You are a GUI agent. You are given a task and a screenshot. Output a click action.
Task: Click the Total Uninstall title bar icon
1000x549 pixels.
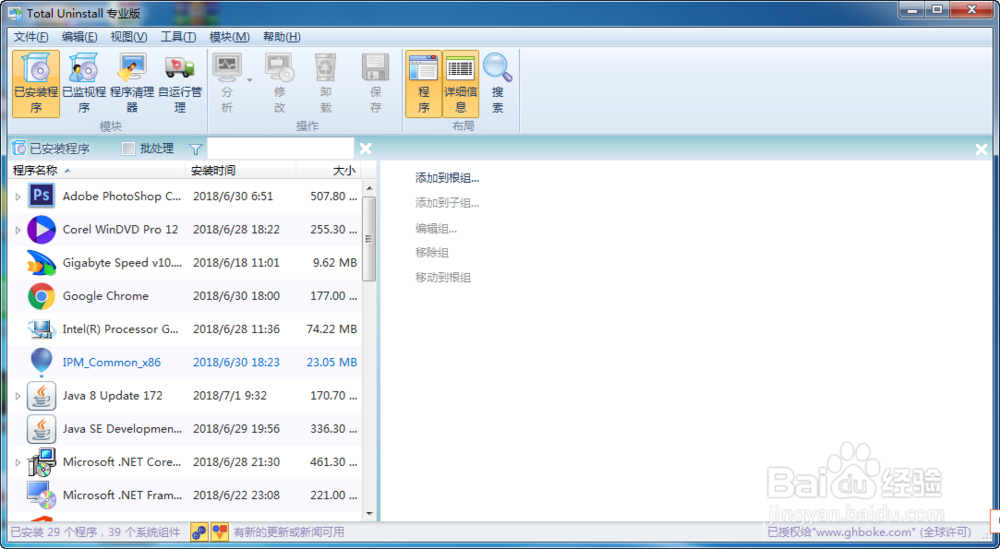[x=14, y=13]
